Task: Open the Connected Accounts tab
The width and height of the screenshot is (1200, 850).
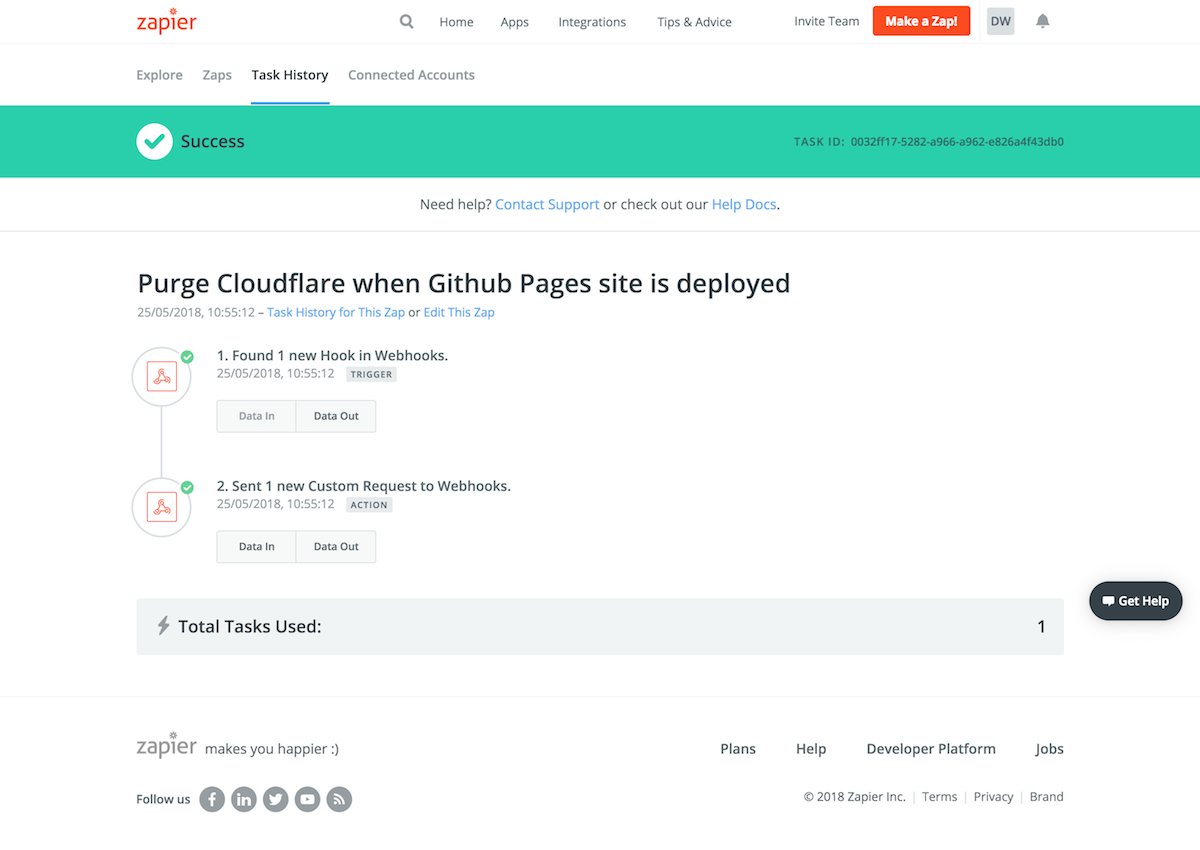Action: pos(411,75)
